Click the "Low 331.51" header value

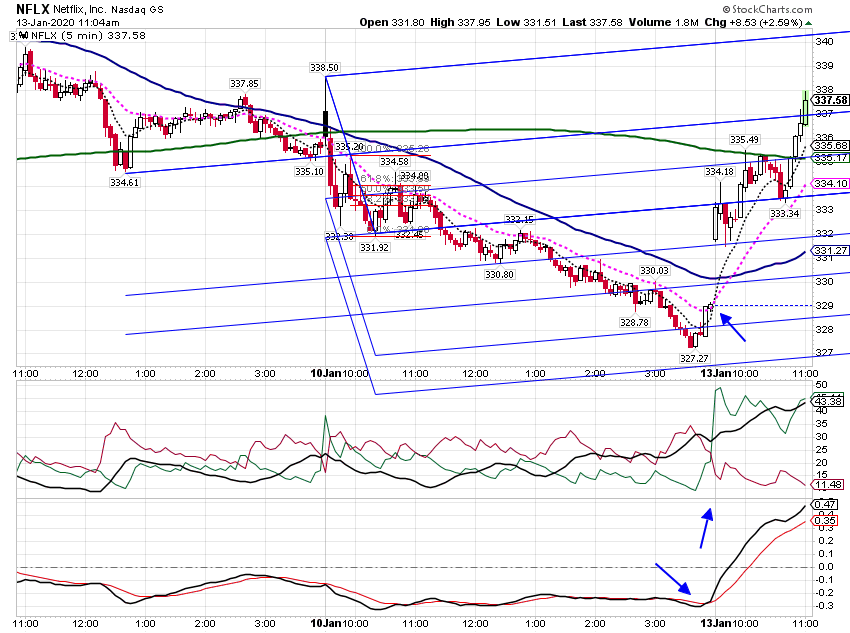pyautogui.click(x=526, y=22)
